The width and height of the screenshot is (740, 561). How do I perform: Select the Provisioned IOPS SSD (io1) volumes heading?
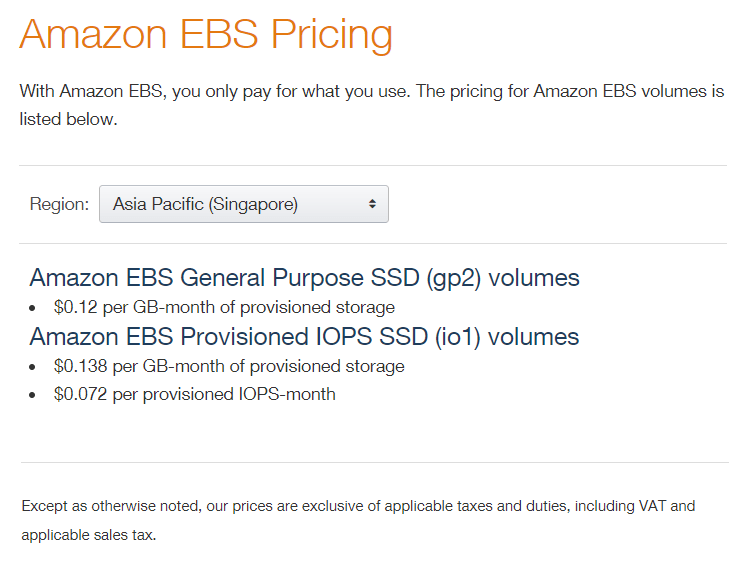[304, 336]
